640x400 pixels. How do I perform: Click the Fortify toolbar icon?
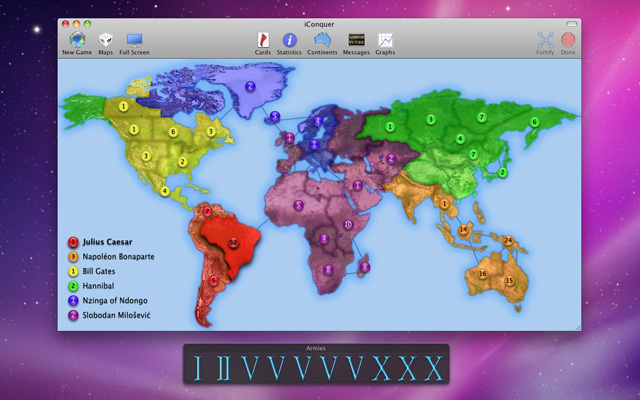coord(545,40)
